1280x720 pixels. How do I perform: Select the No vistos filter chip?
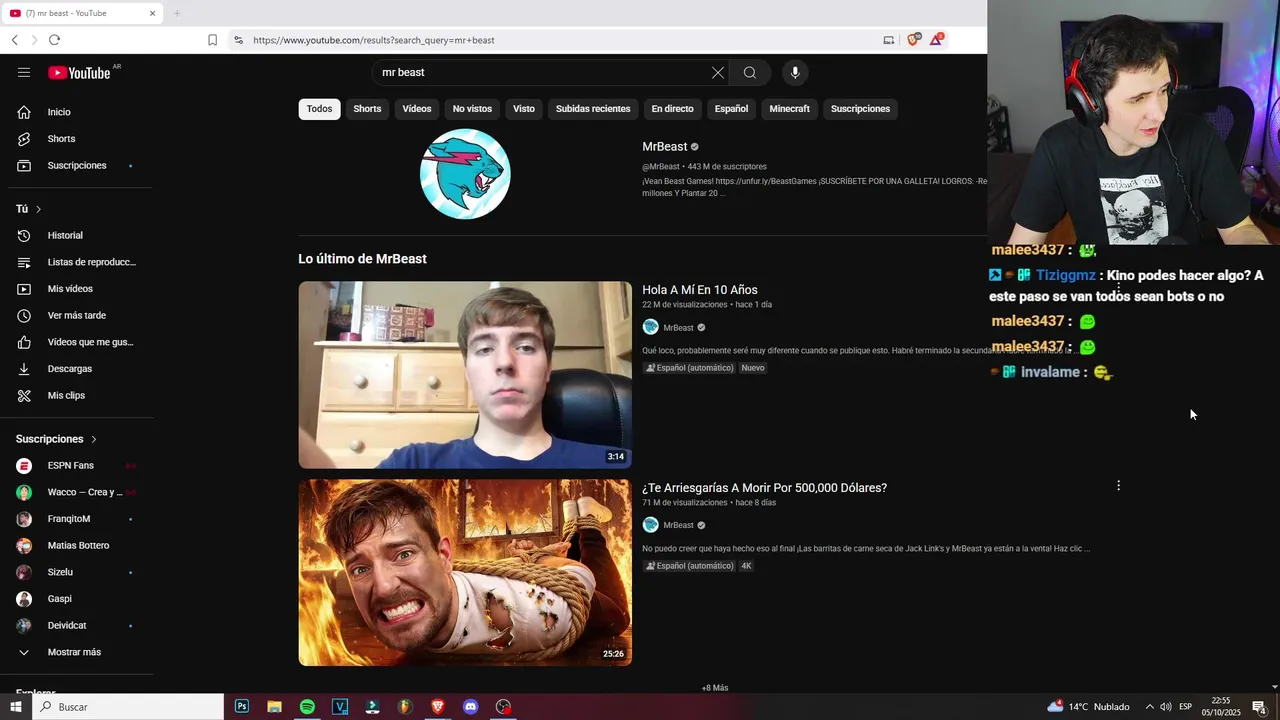472,109
